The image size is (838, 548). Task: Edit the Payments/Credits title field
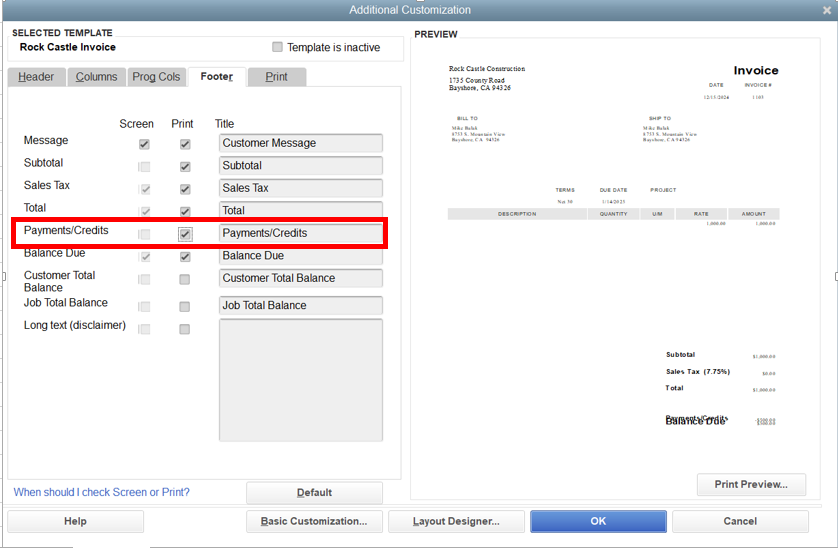click(300, 233)
